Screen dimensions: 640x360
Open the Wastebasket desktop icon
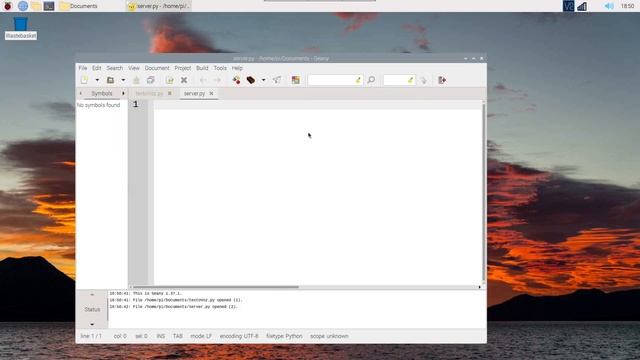coord(21,28)
